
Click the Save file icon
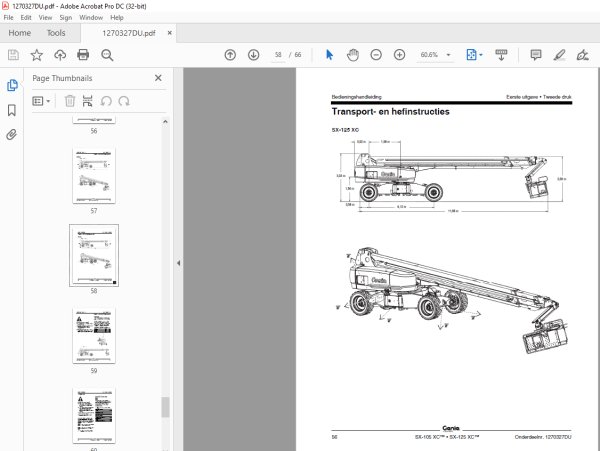pyautogui.click(x=13, y=55)
